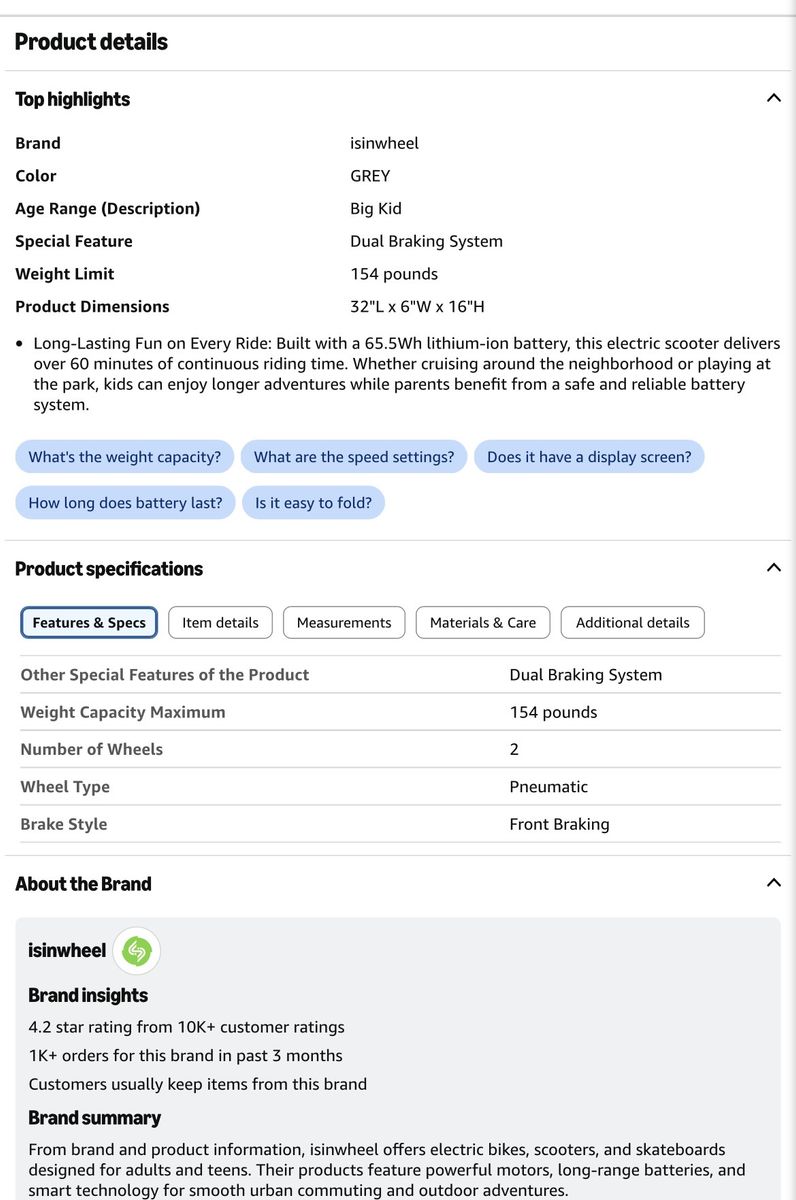Click the isinwheel brand name in About section

click(67, 951)
